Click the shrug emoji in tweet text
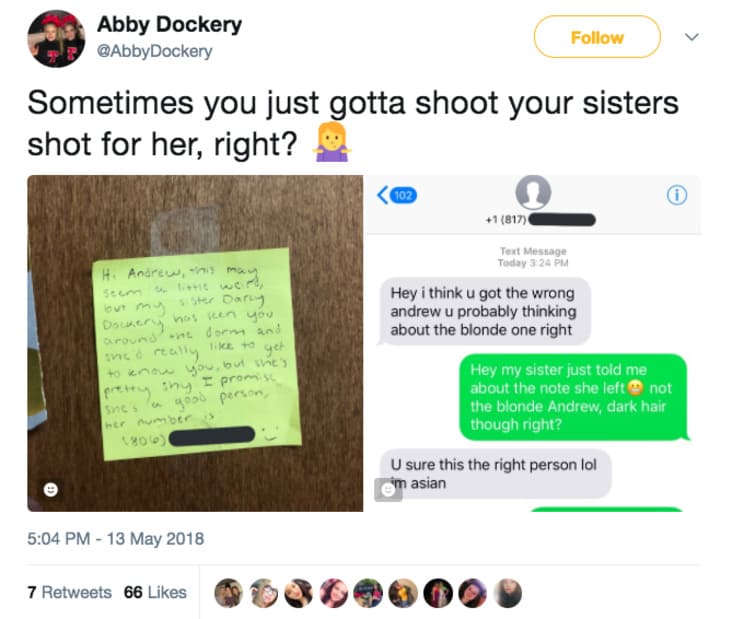The height and width of the screenshot is (619, 732). [x=332, y=142]
